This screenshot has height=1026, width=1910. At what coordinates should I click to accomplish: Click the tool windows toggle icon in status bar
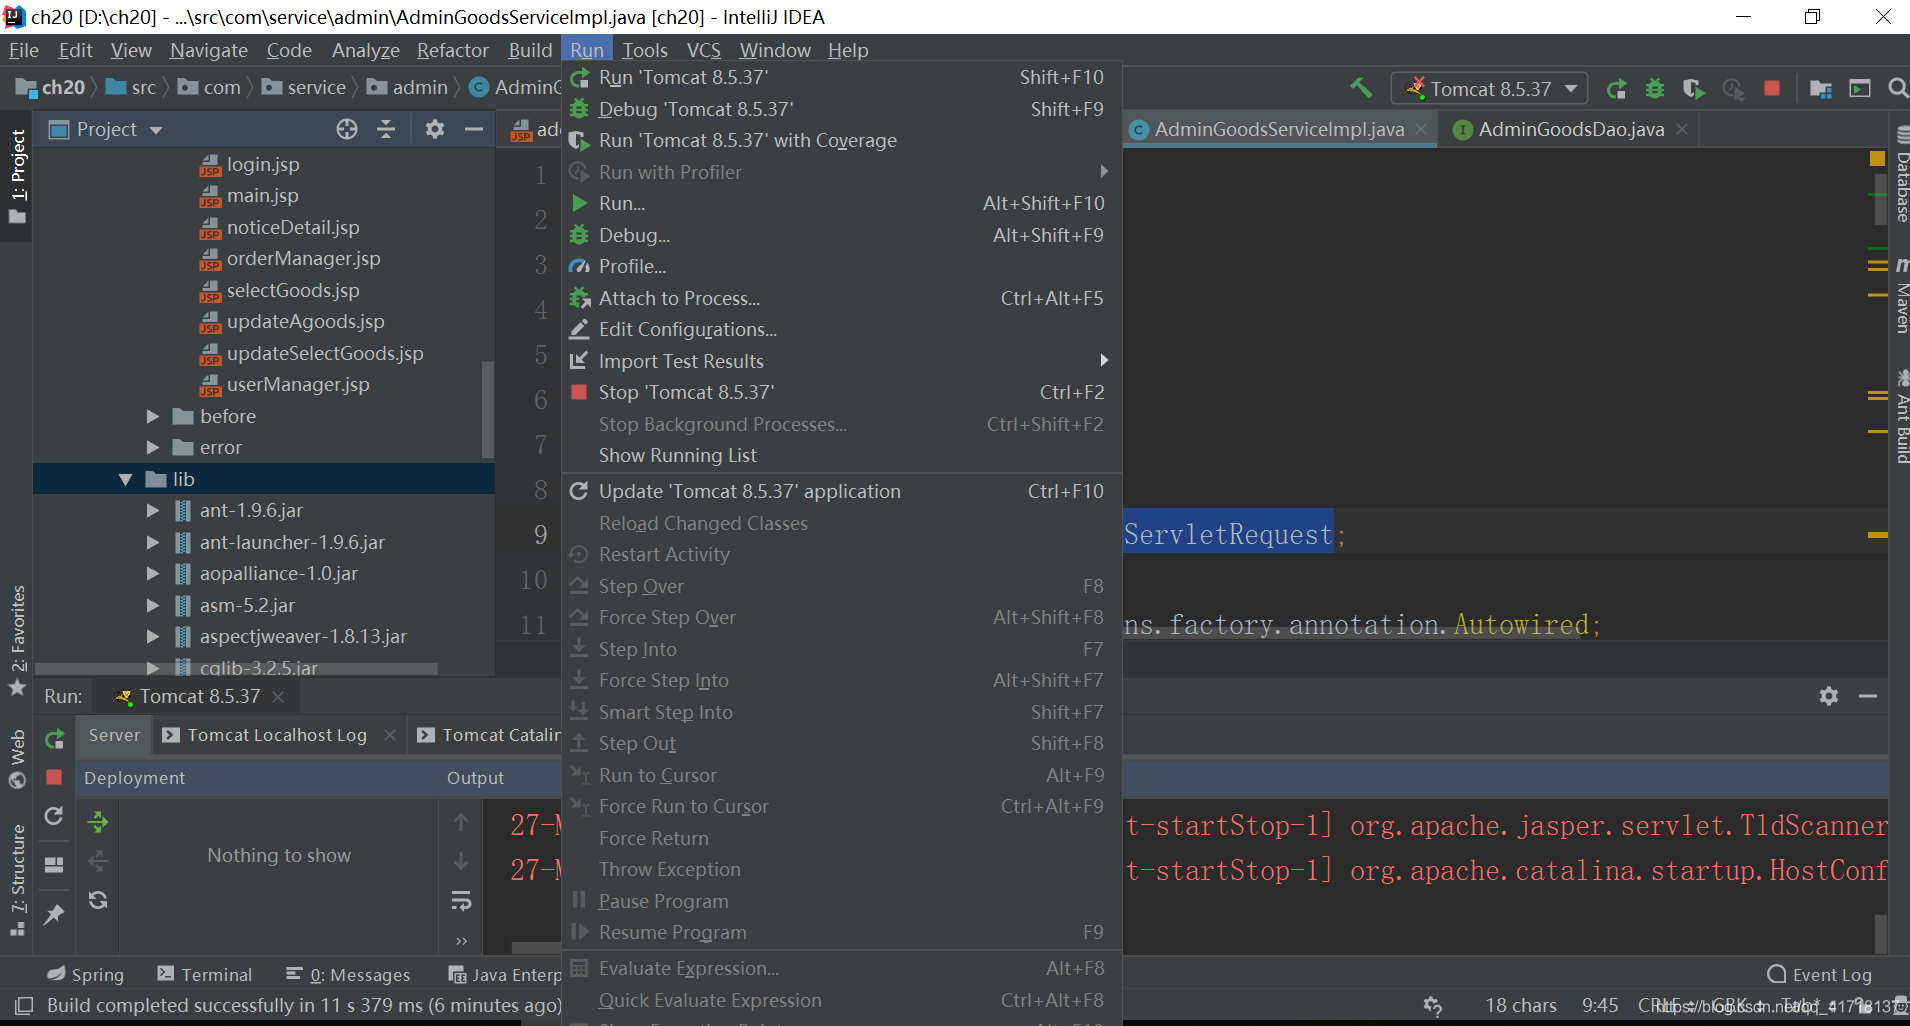[x=24, y=1005]
